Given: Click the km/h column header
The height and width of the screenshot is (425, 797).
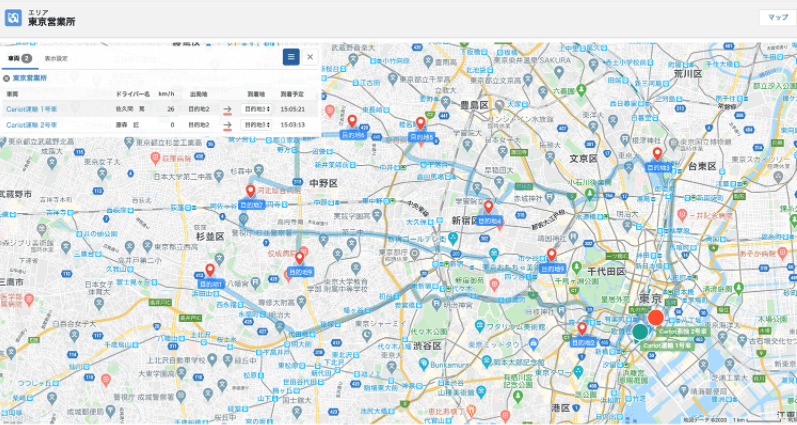Looking at the screenshot, I should click(166, 94).
